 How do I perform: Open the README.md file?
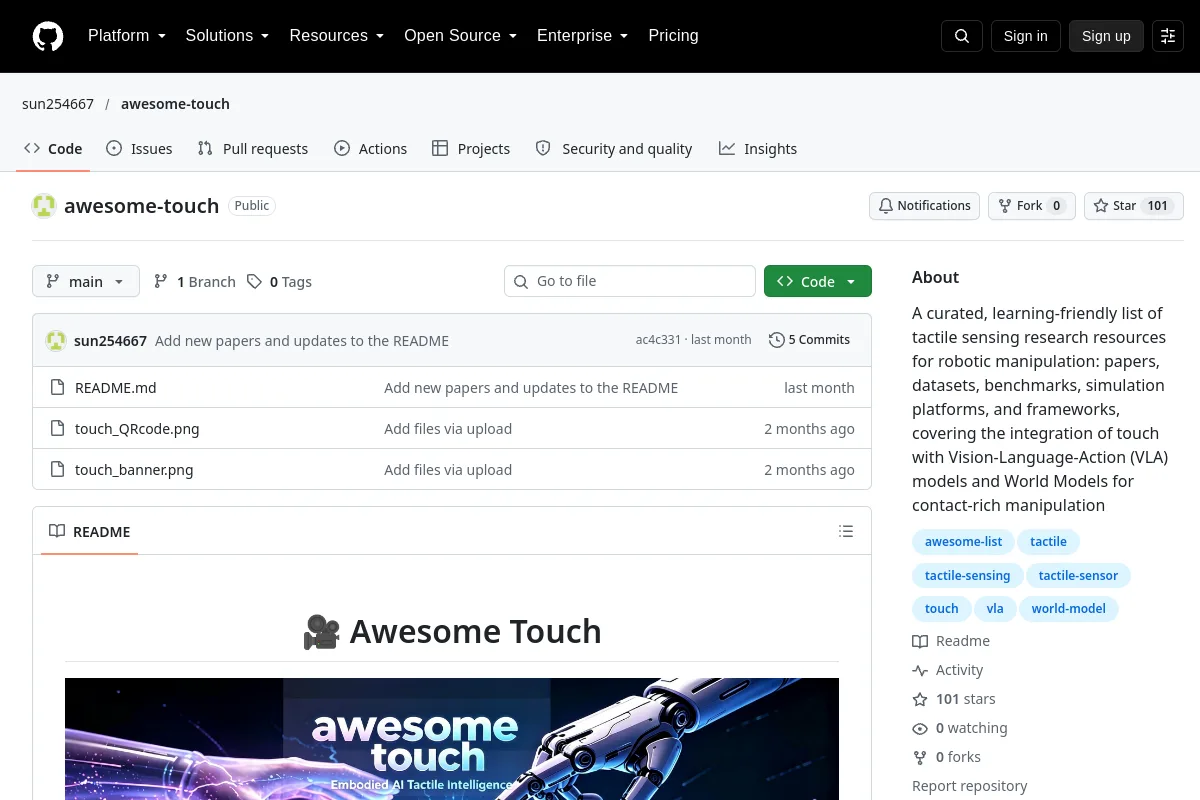(116, 388)
